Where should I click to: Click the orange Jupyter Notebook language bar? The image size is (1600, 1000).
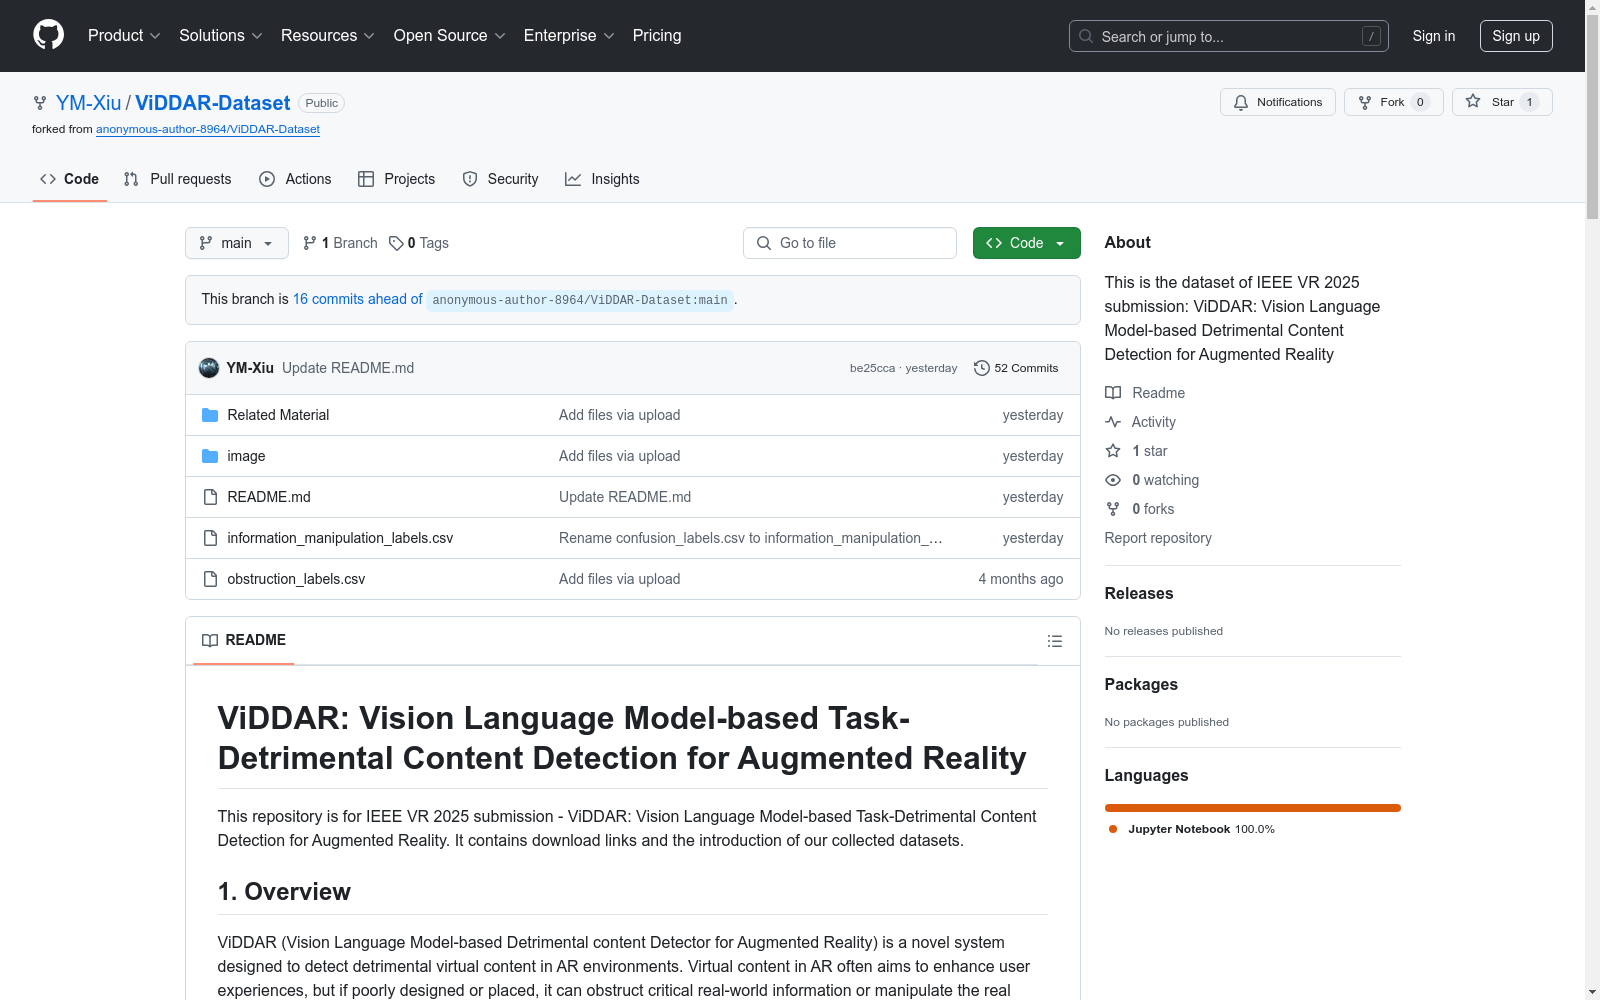[x=1253, y=808]
